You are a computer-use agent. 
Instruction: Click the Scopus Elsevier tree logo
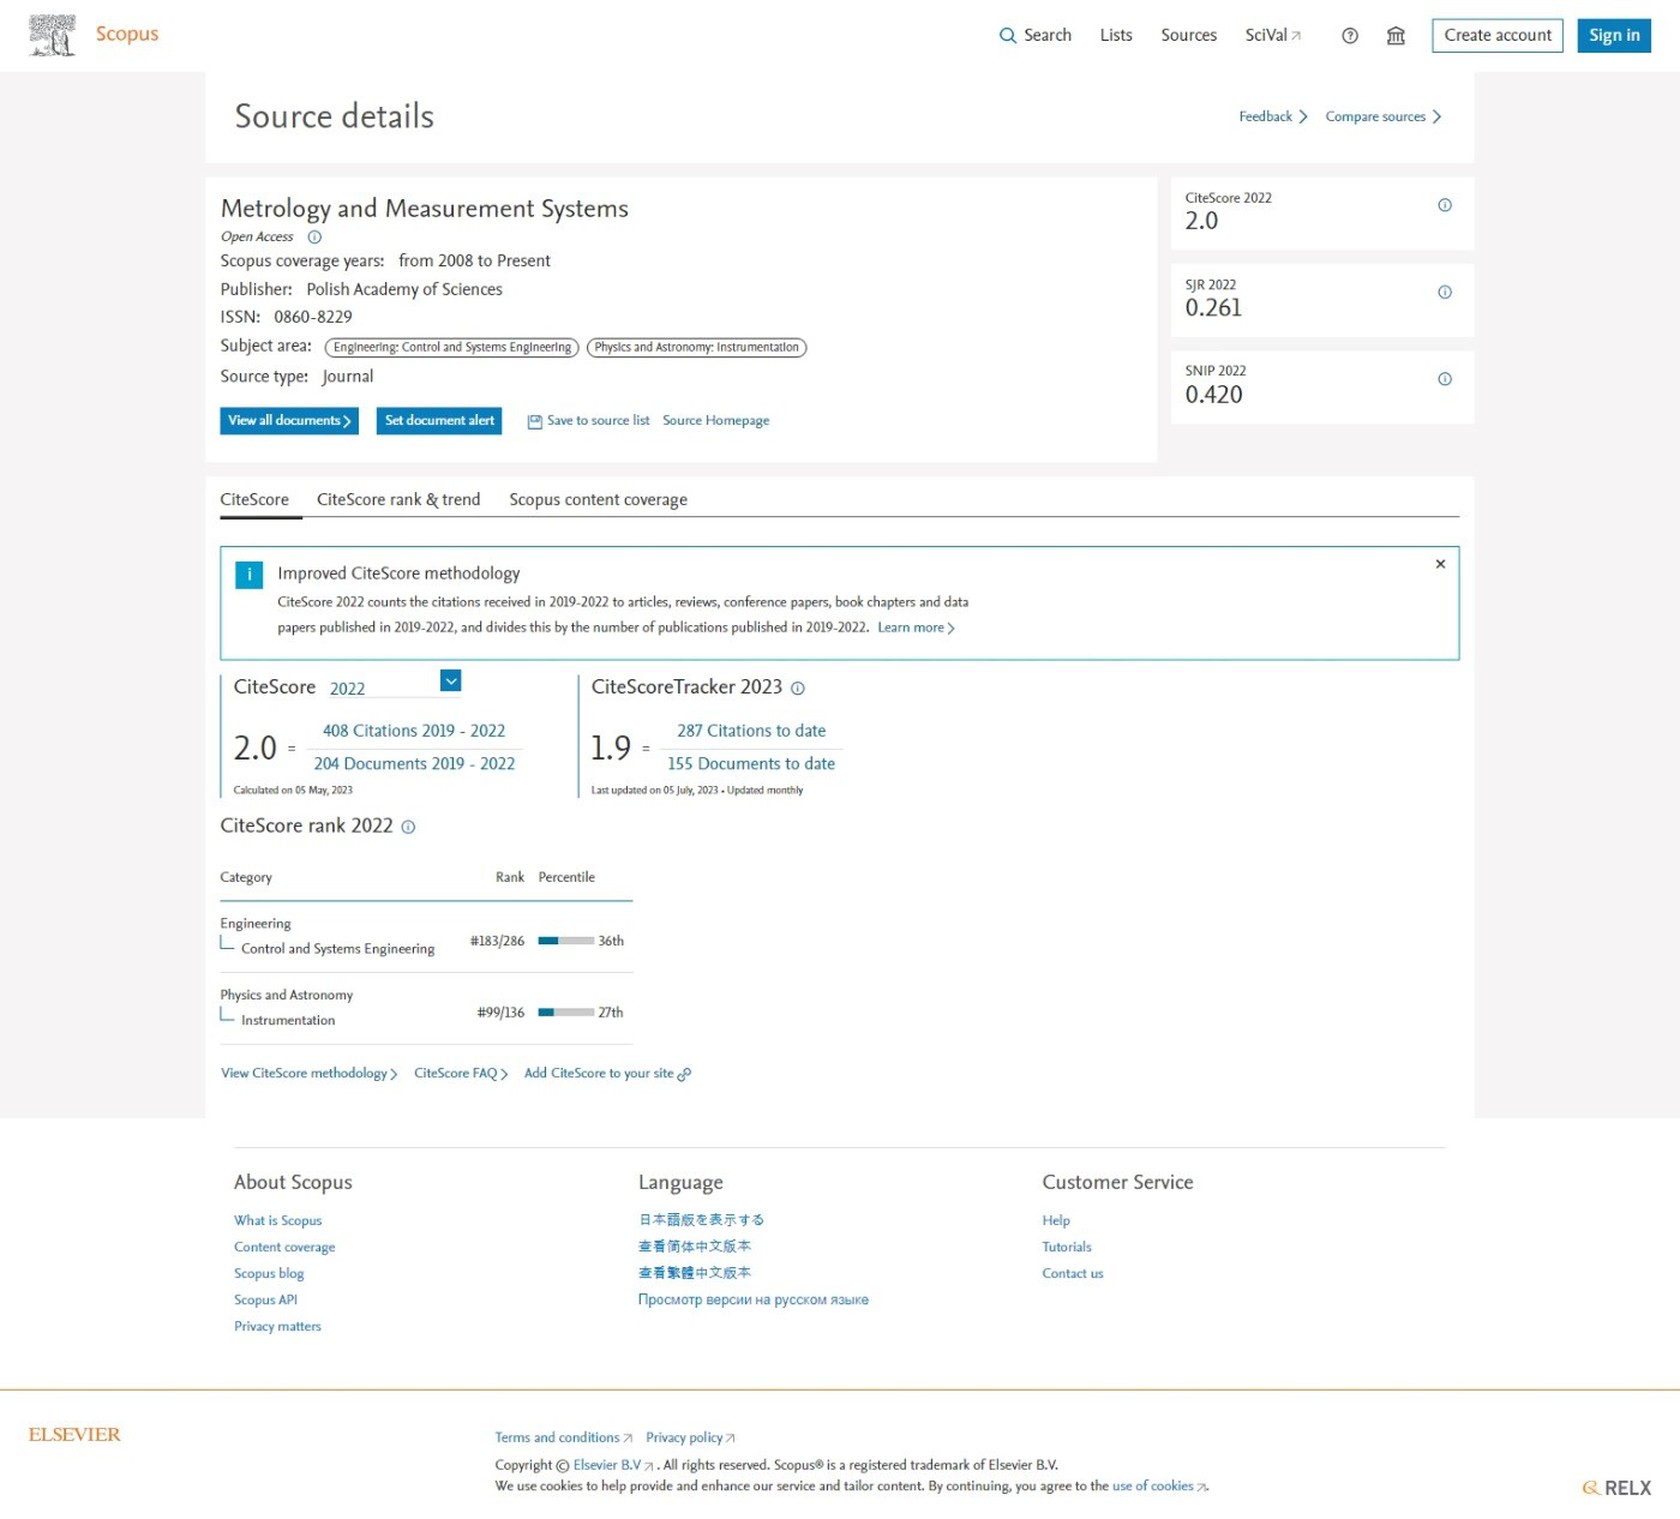(52, 35)
